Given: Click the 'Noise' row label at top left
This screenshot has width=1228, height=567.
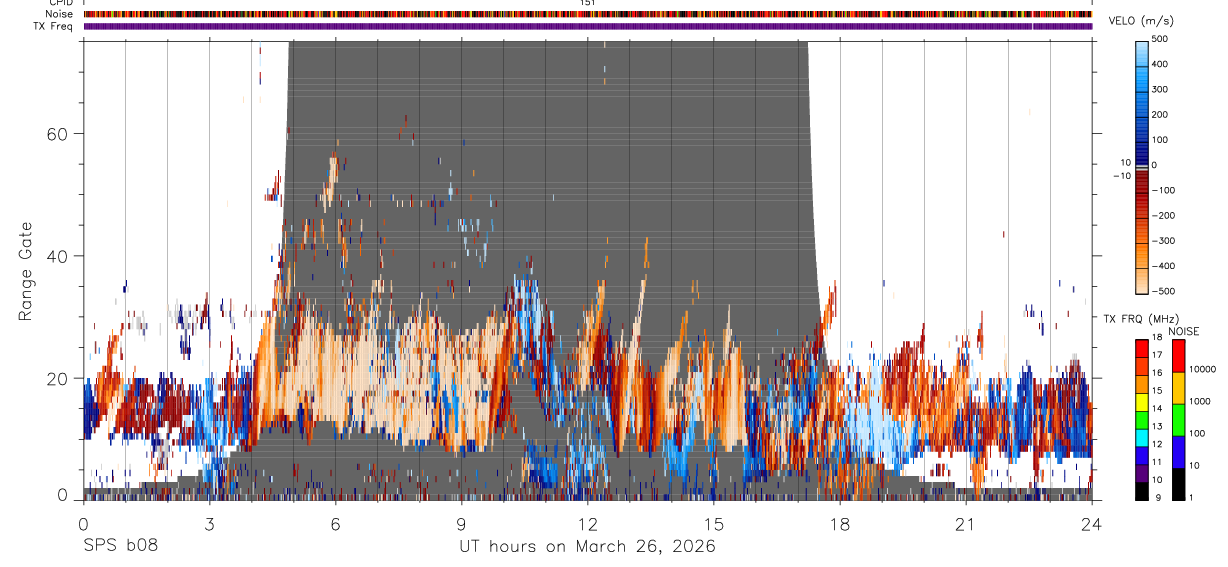Looking at the screenshot, I should [x=59, y=14].
